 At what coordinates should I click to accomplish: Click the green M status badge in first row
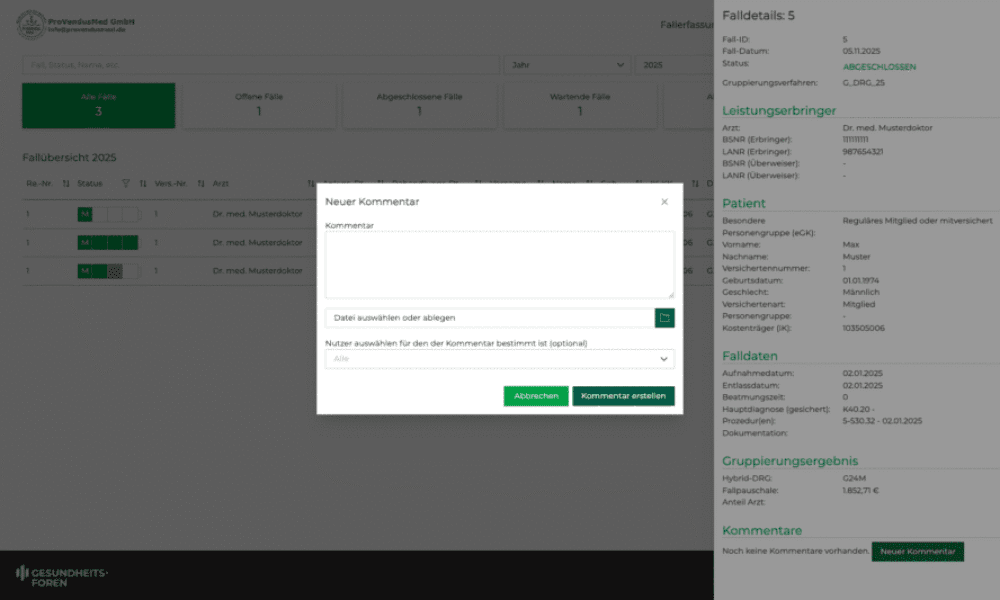85,214
